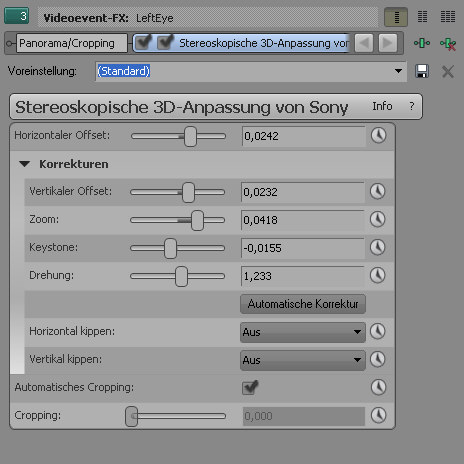Toggle the Automatisches Cropping checkbox
The image size is (464, 464).
[250, 387]
